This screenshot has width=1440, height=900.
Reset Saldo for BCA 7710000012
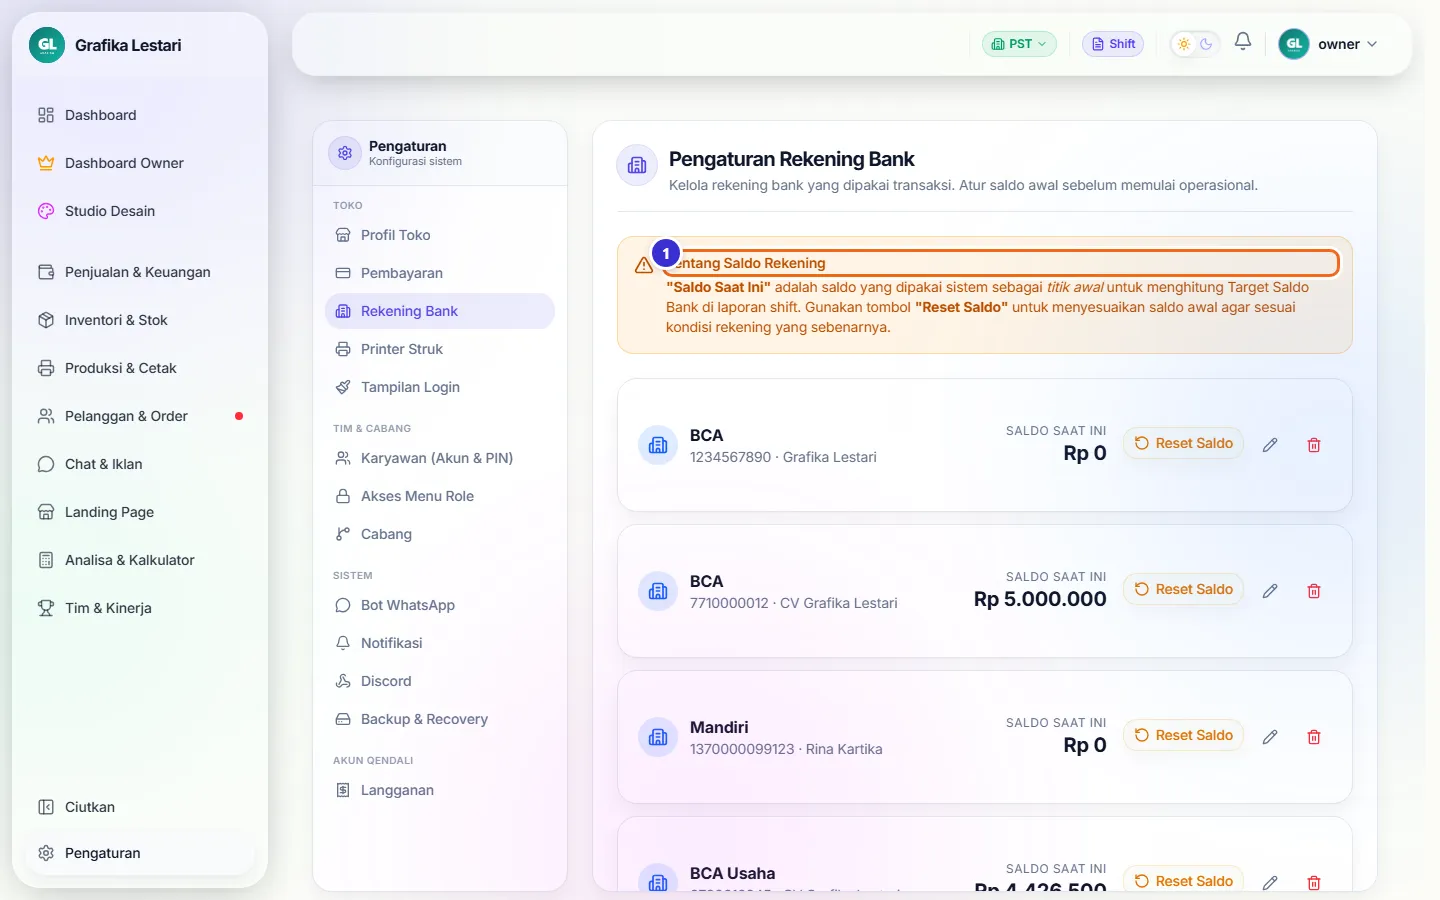point(1183,589)
